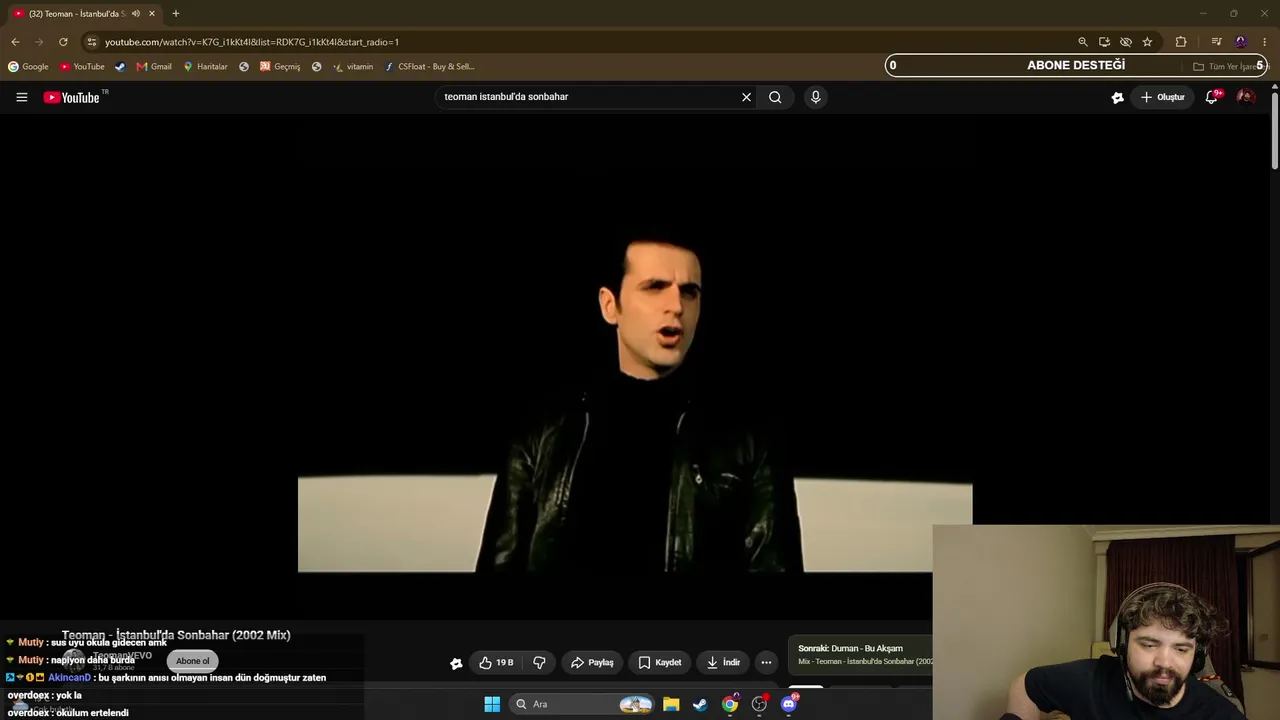Click the İndir download button
The image size is (1280, 720).
pyautogui.click(x=723, y=662)
